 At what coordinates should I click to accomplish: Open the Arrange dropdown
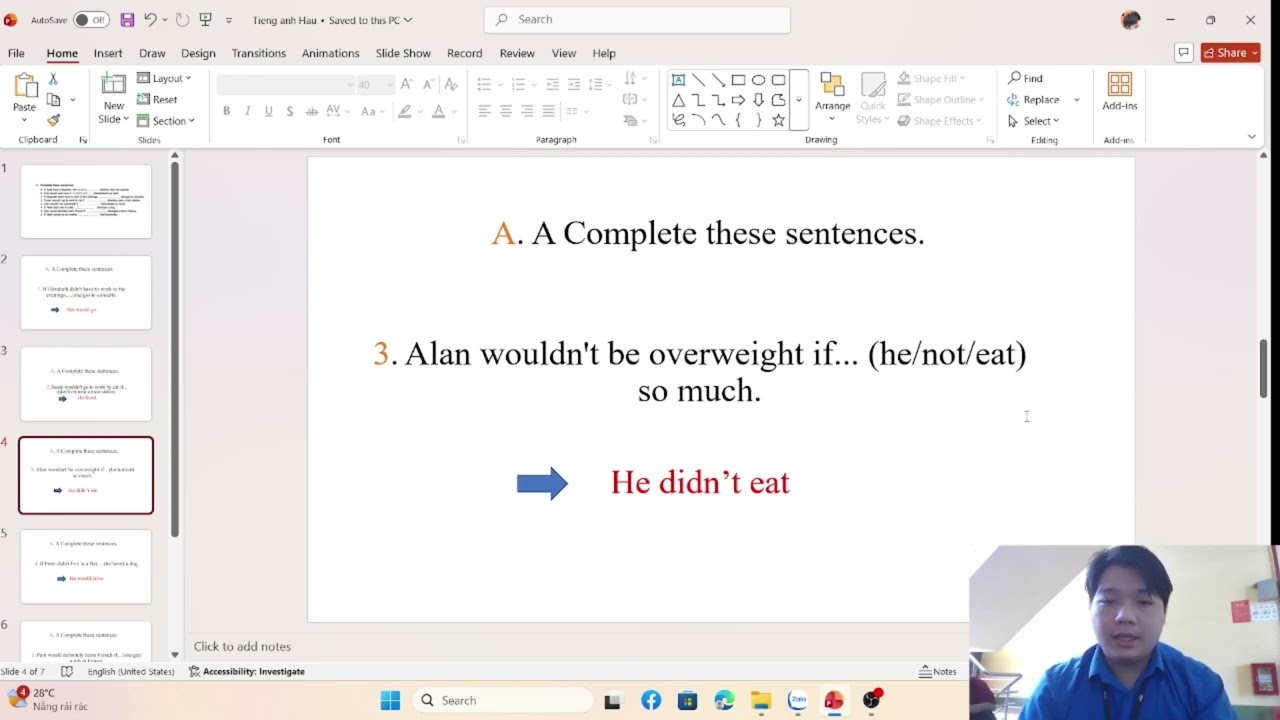(832, 98)
